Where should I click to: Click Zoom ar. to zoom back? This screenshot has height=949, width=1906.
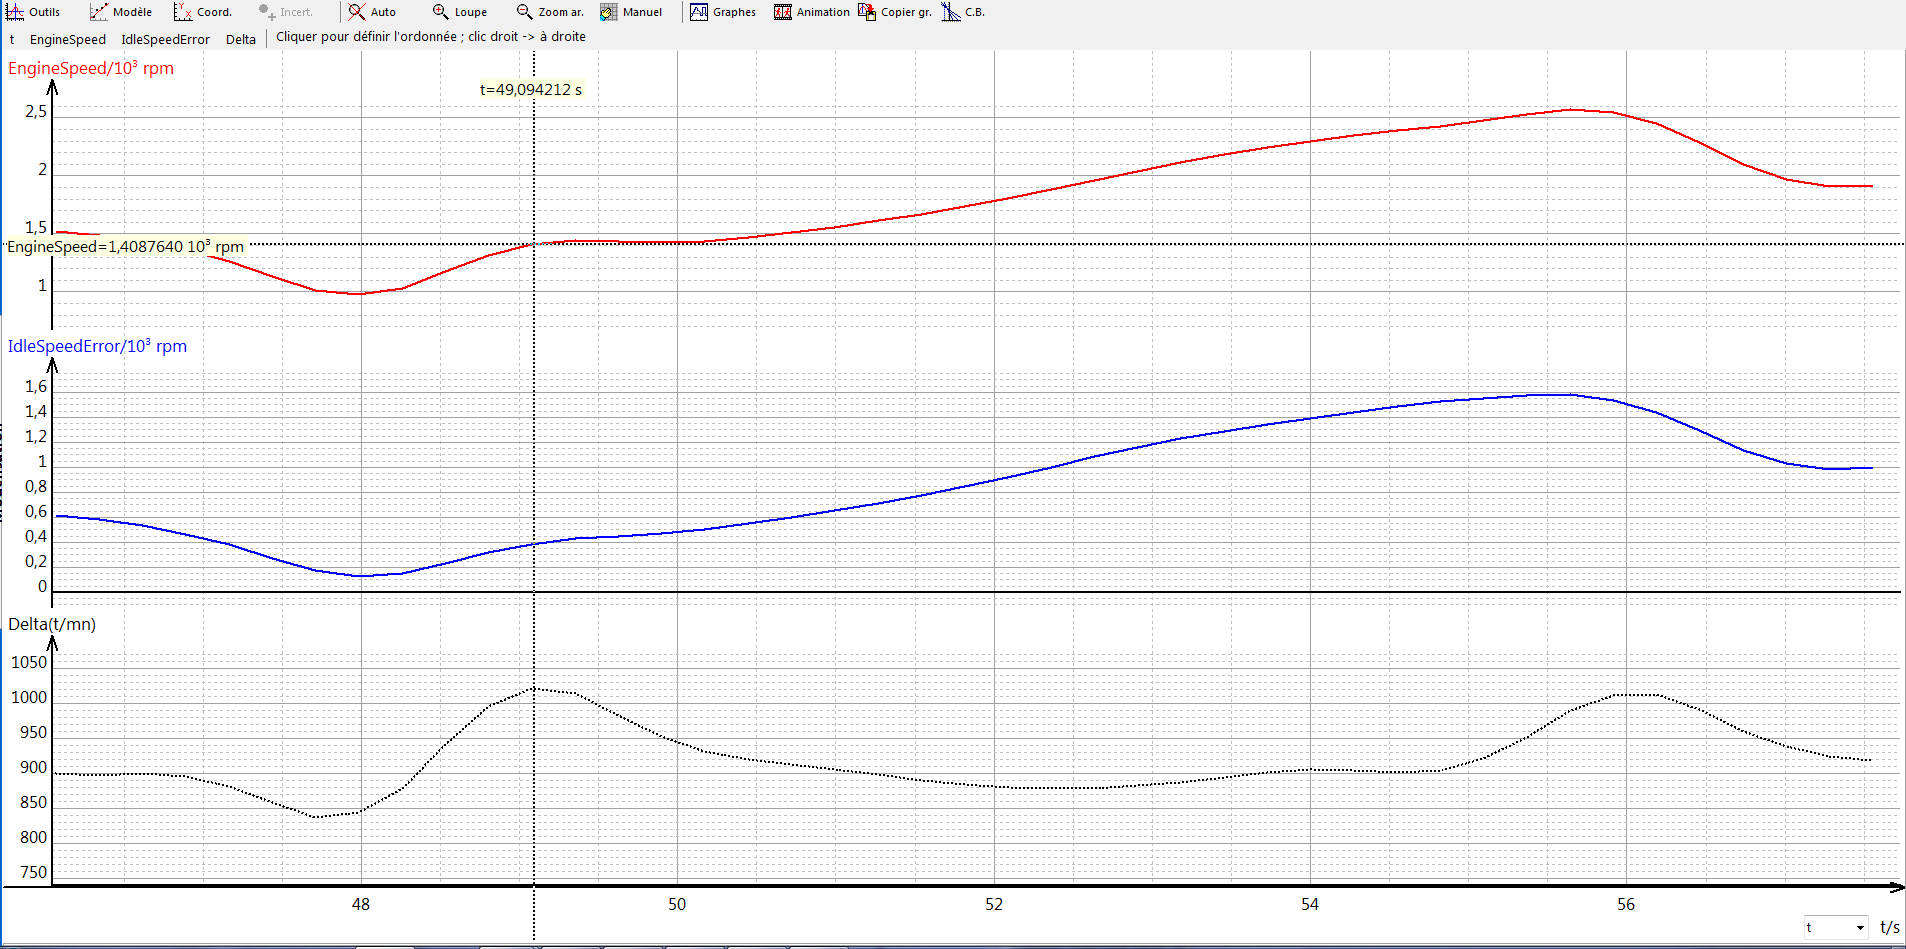(550, 12)
